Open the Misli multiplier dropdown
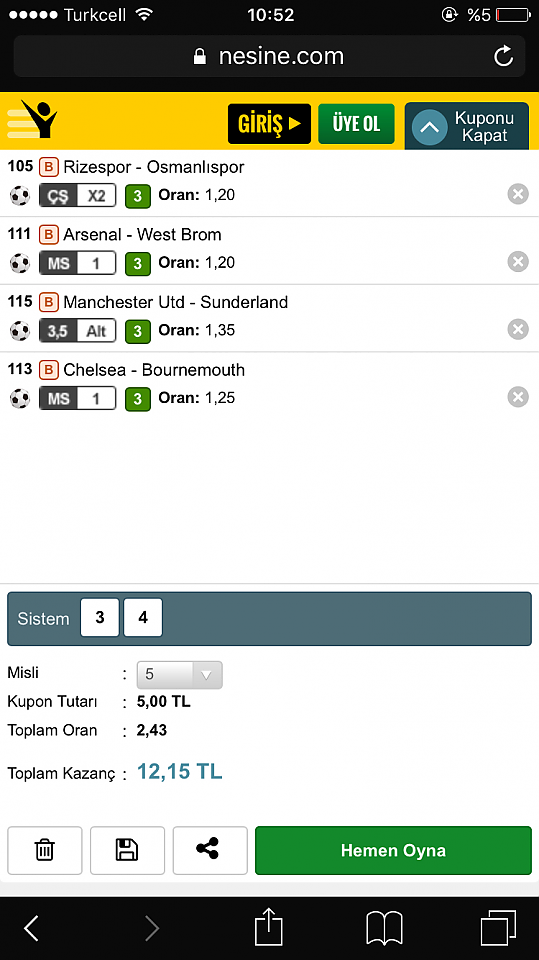 (x=179, y=675)
